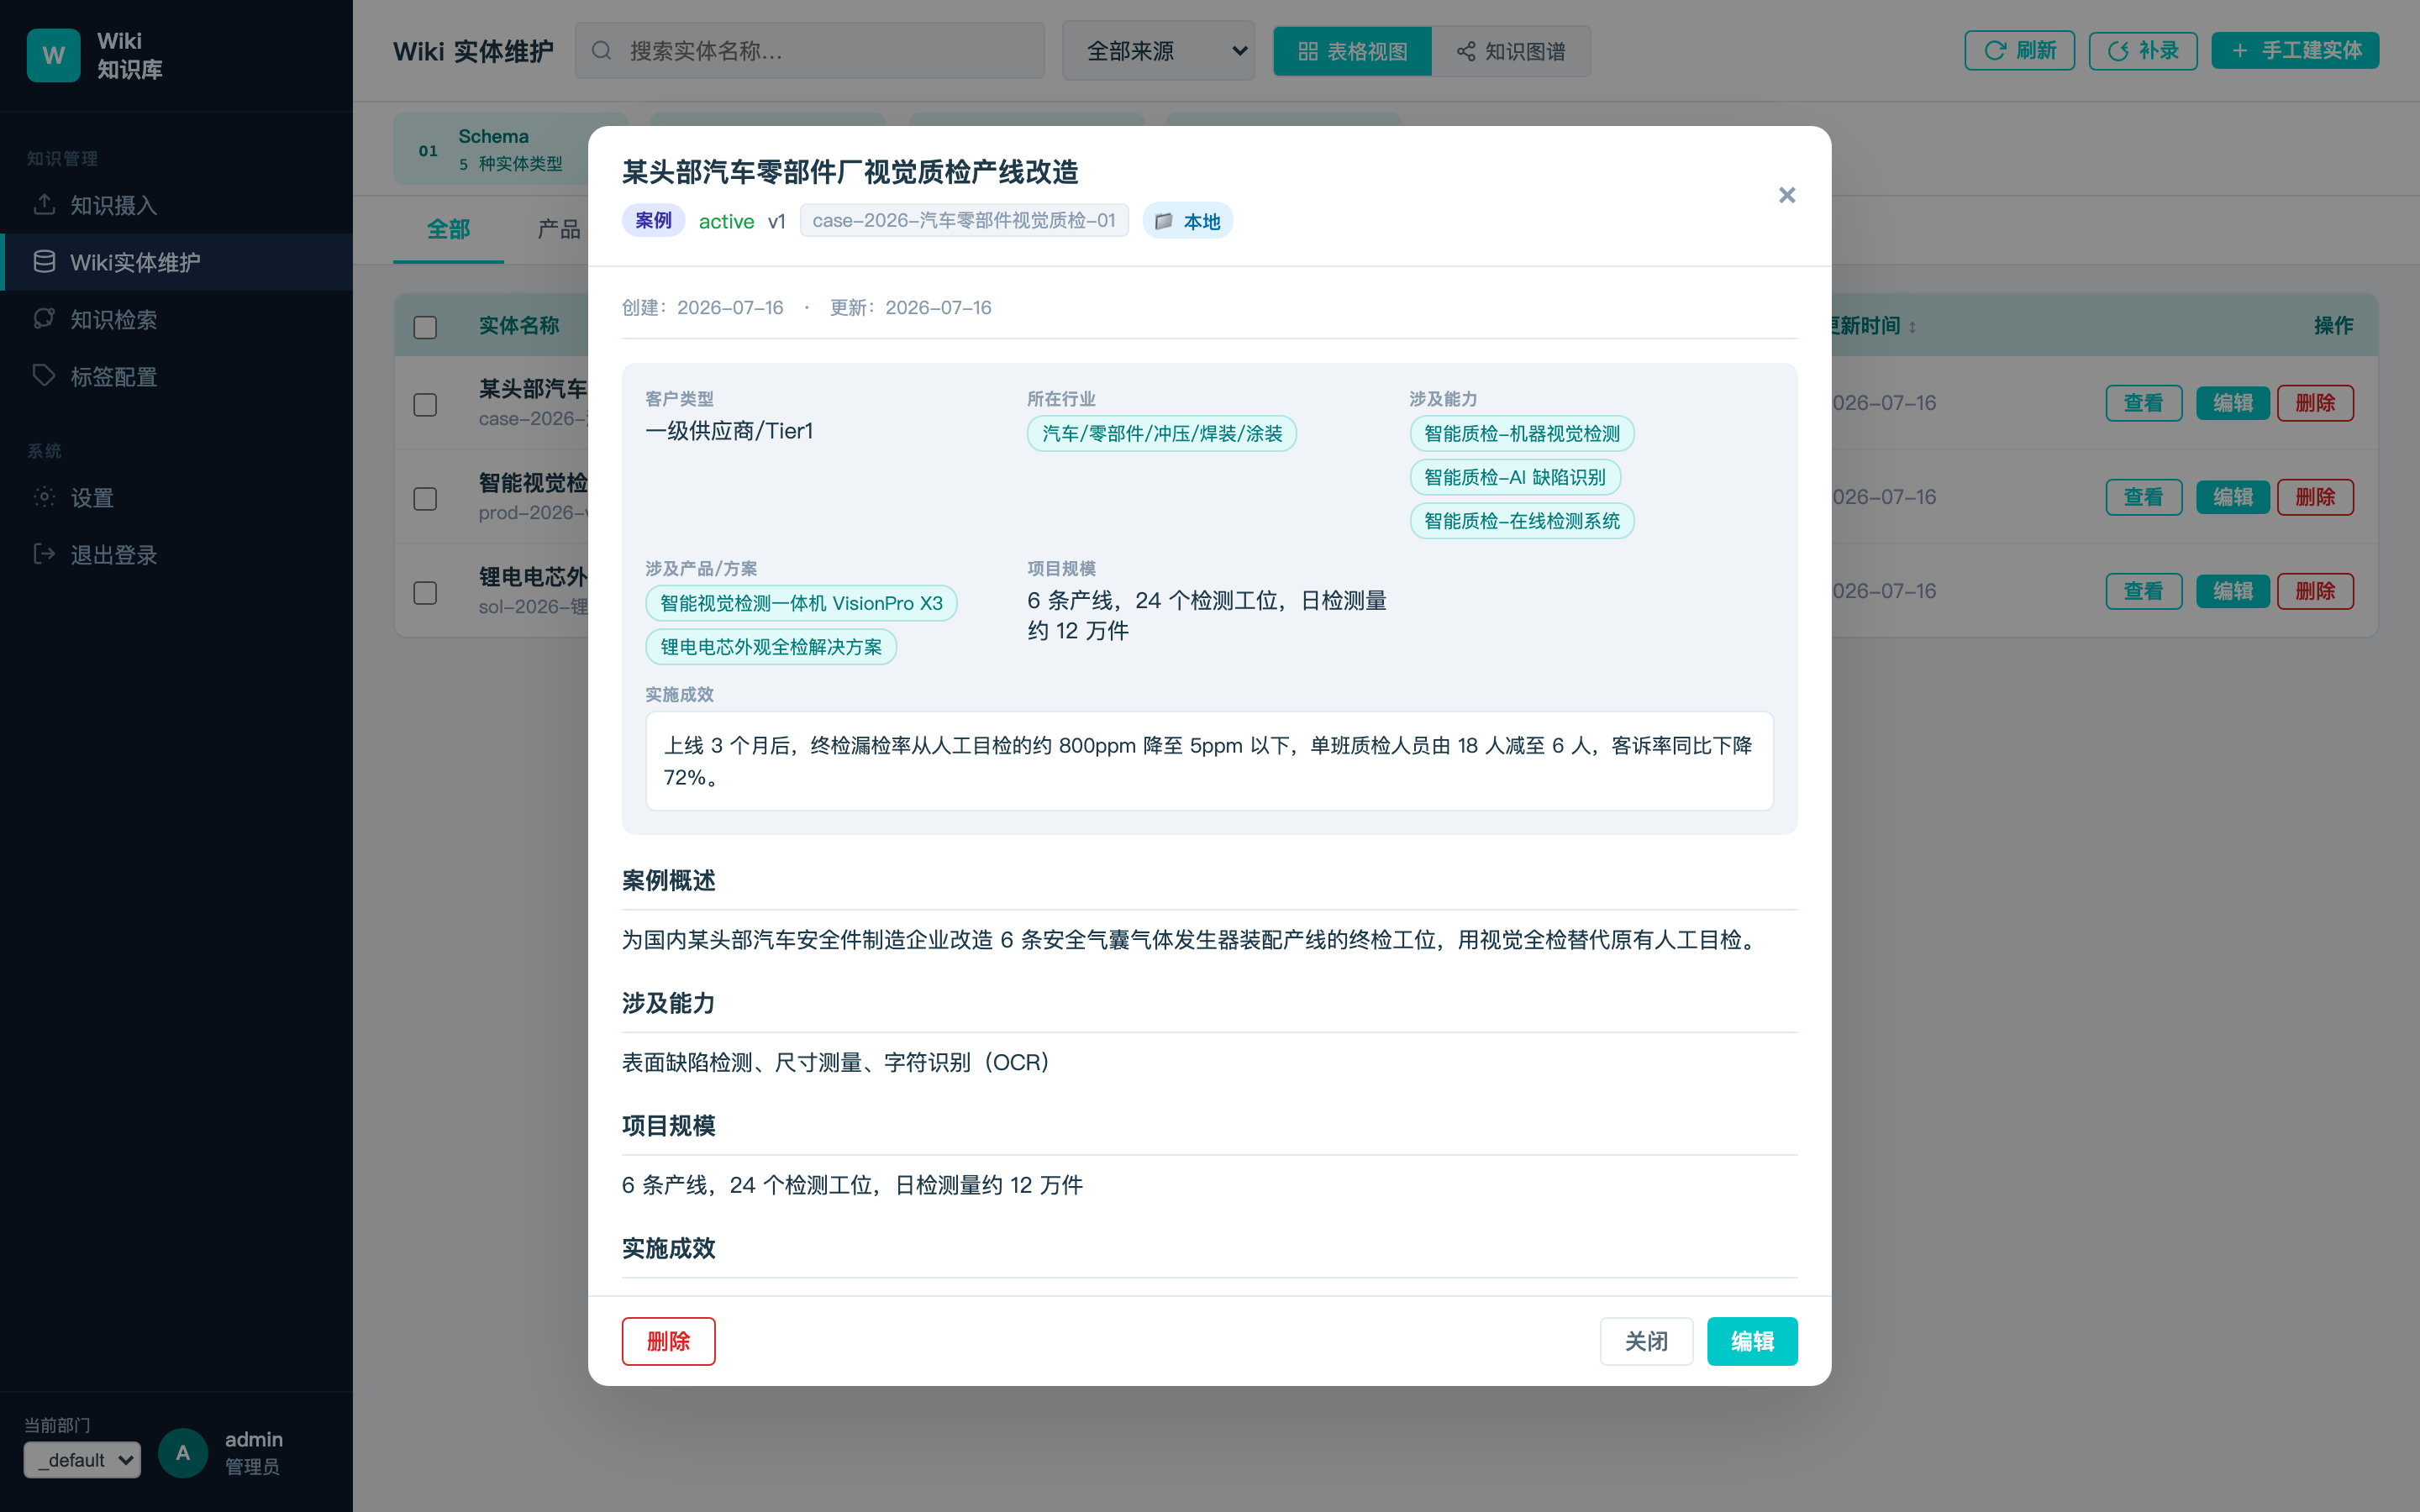This screenshot has width=2420, height=1512.
Task: Click the plus icon on 手工建实体
Action: point(2240,50)
